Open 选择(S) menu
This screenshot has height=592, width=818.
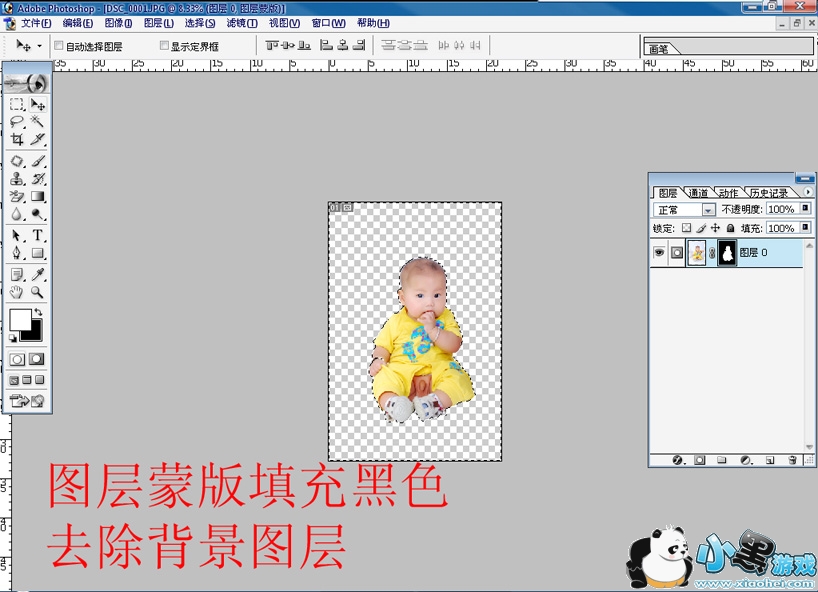tap(200, 23)
